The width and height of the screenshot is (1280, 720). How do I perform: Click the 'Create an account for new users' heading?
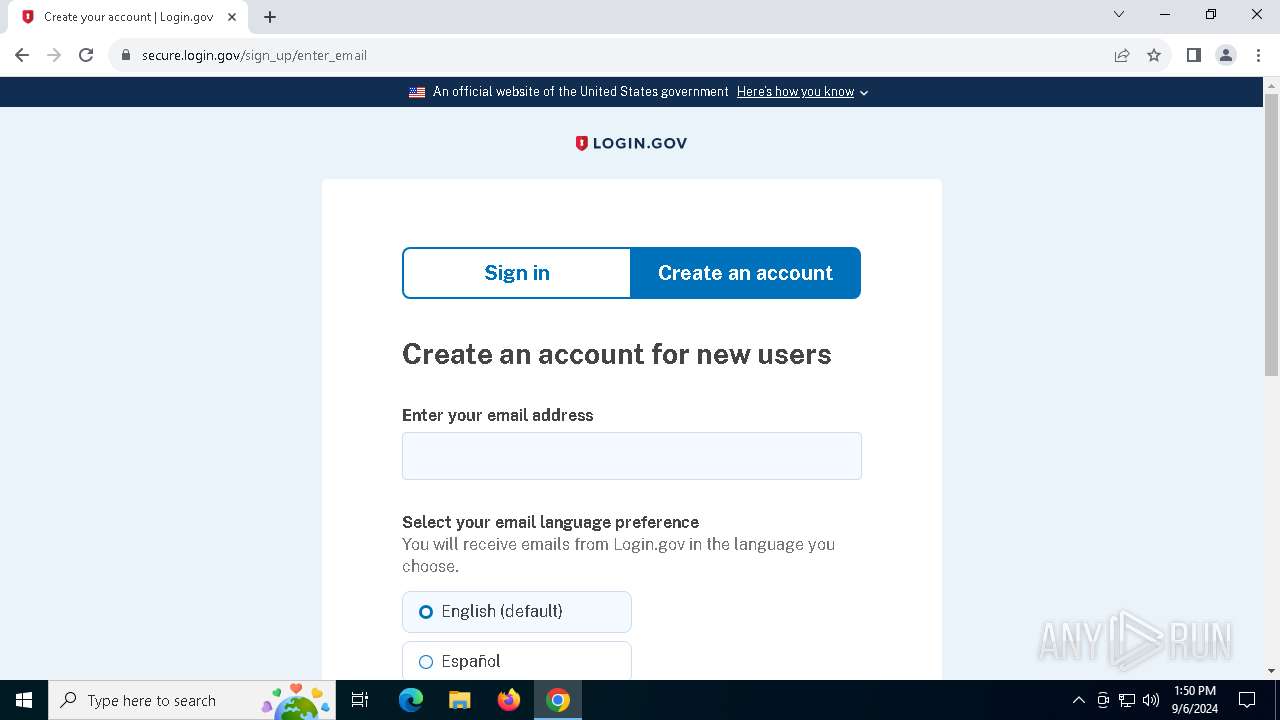(x=617, y=354)
